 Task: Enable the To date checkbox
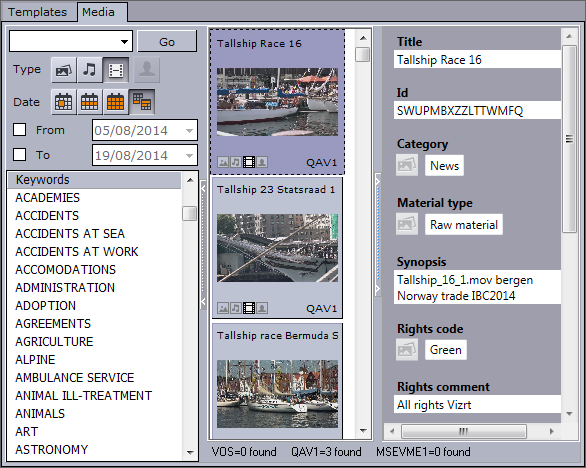click(19, 154)
